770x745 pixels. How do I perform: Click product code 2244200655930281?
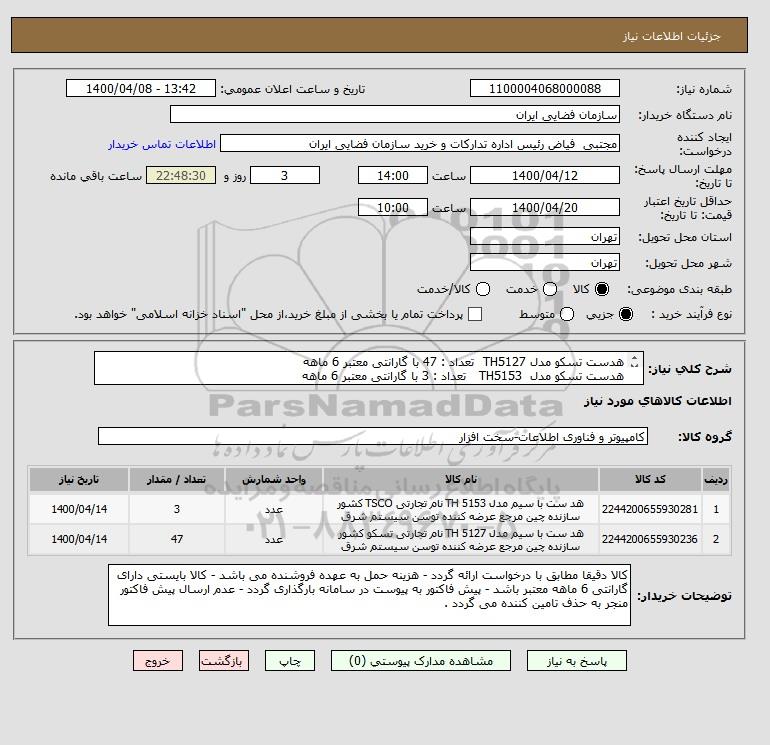pos(650,509)
